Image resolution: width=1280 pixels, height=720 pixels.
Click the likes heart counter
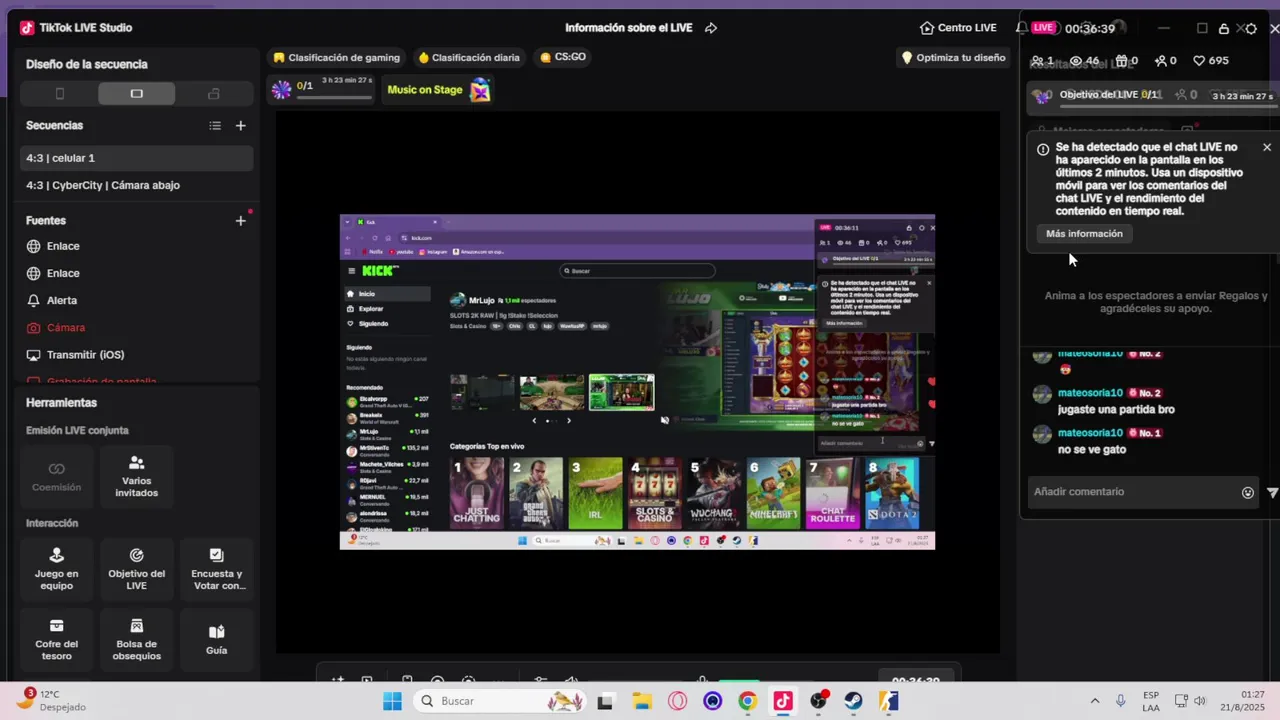1211,61
